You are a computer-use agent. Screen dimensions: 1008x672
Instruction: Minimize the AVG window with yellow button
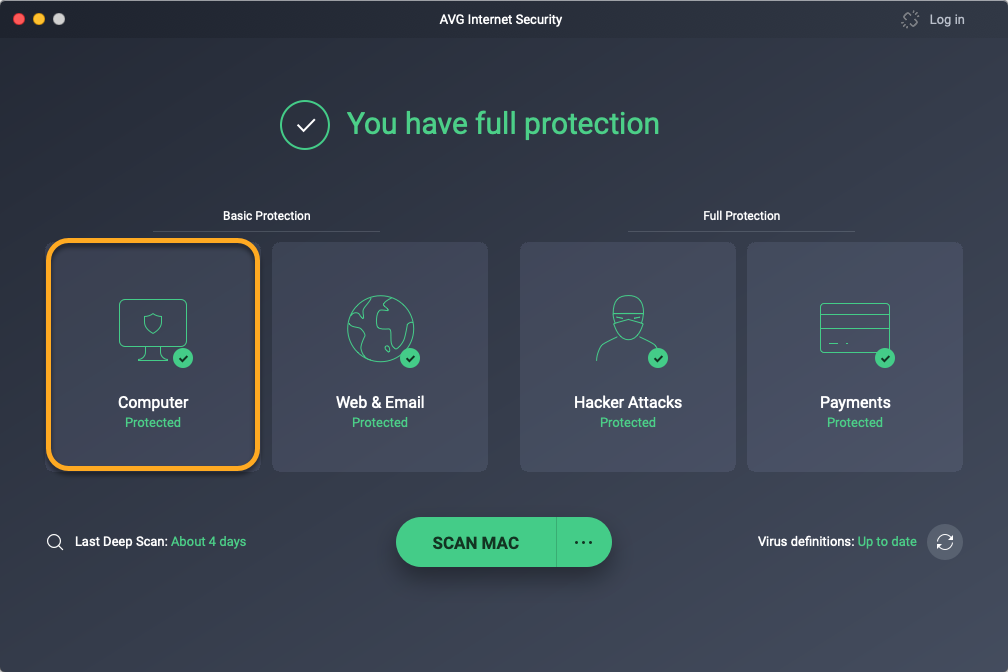[x=39, y=19]
